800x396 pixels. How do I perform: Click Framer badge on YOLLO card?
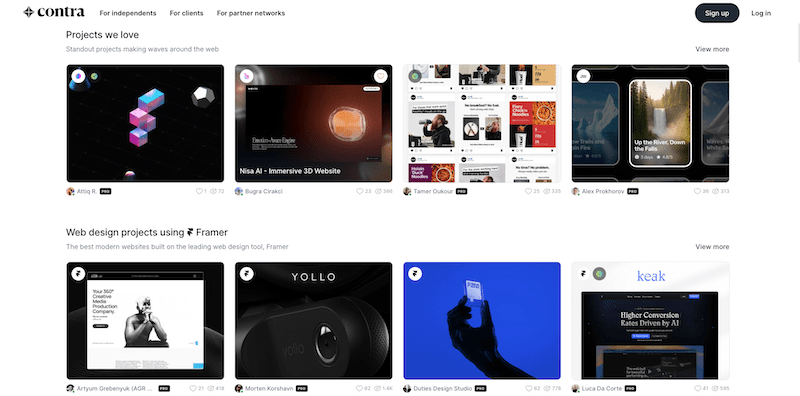(x=247, y=274)
